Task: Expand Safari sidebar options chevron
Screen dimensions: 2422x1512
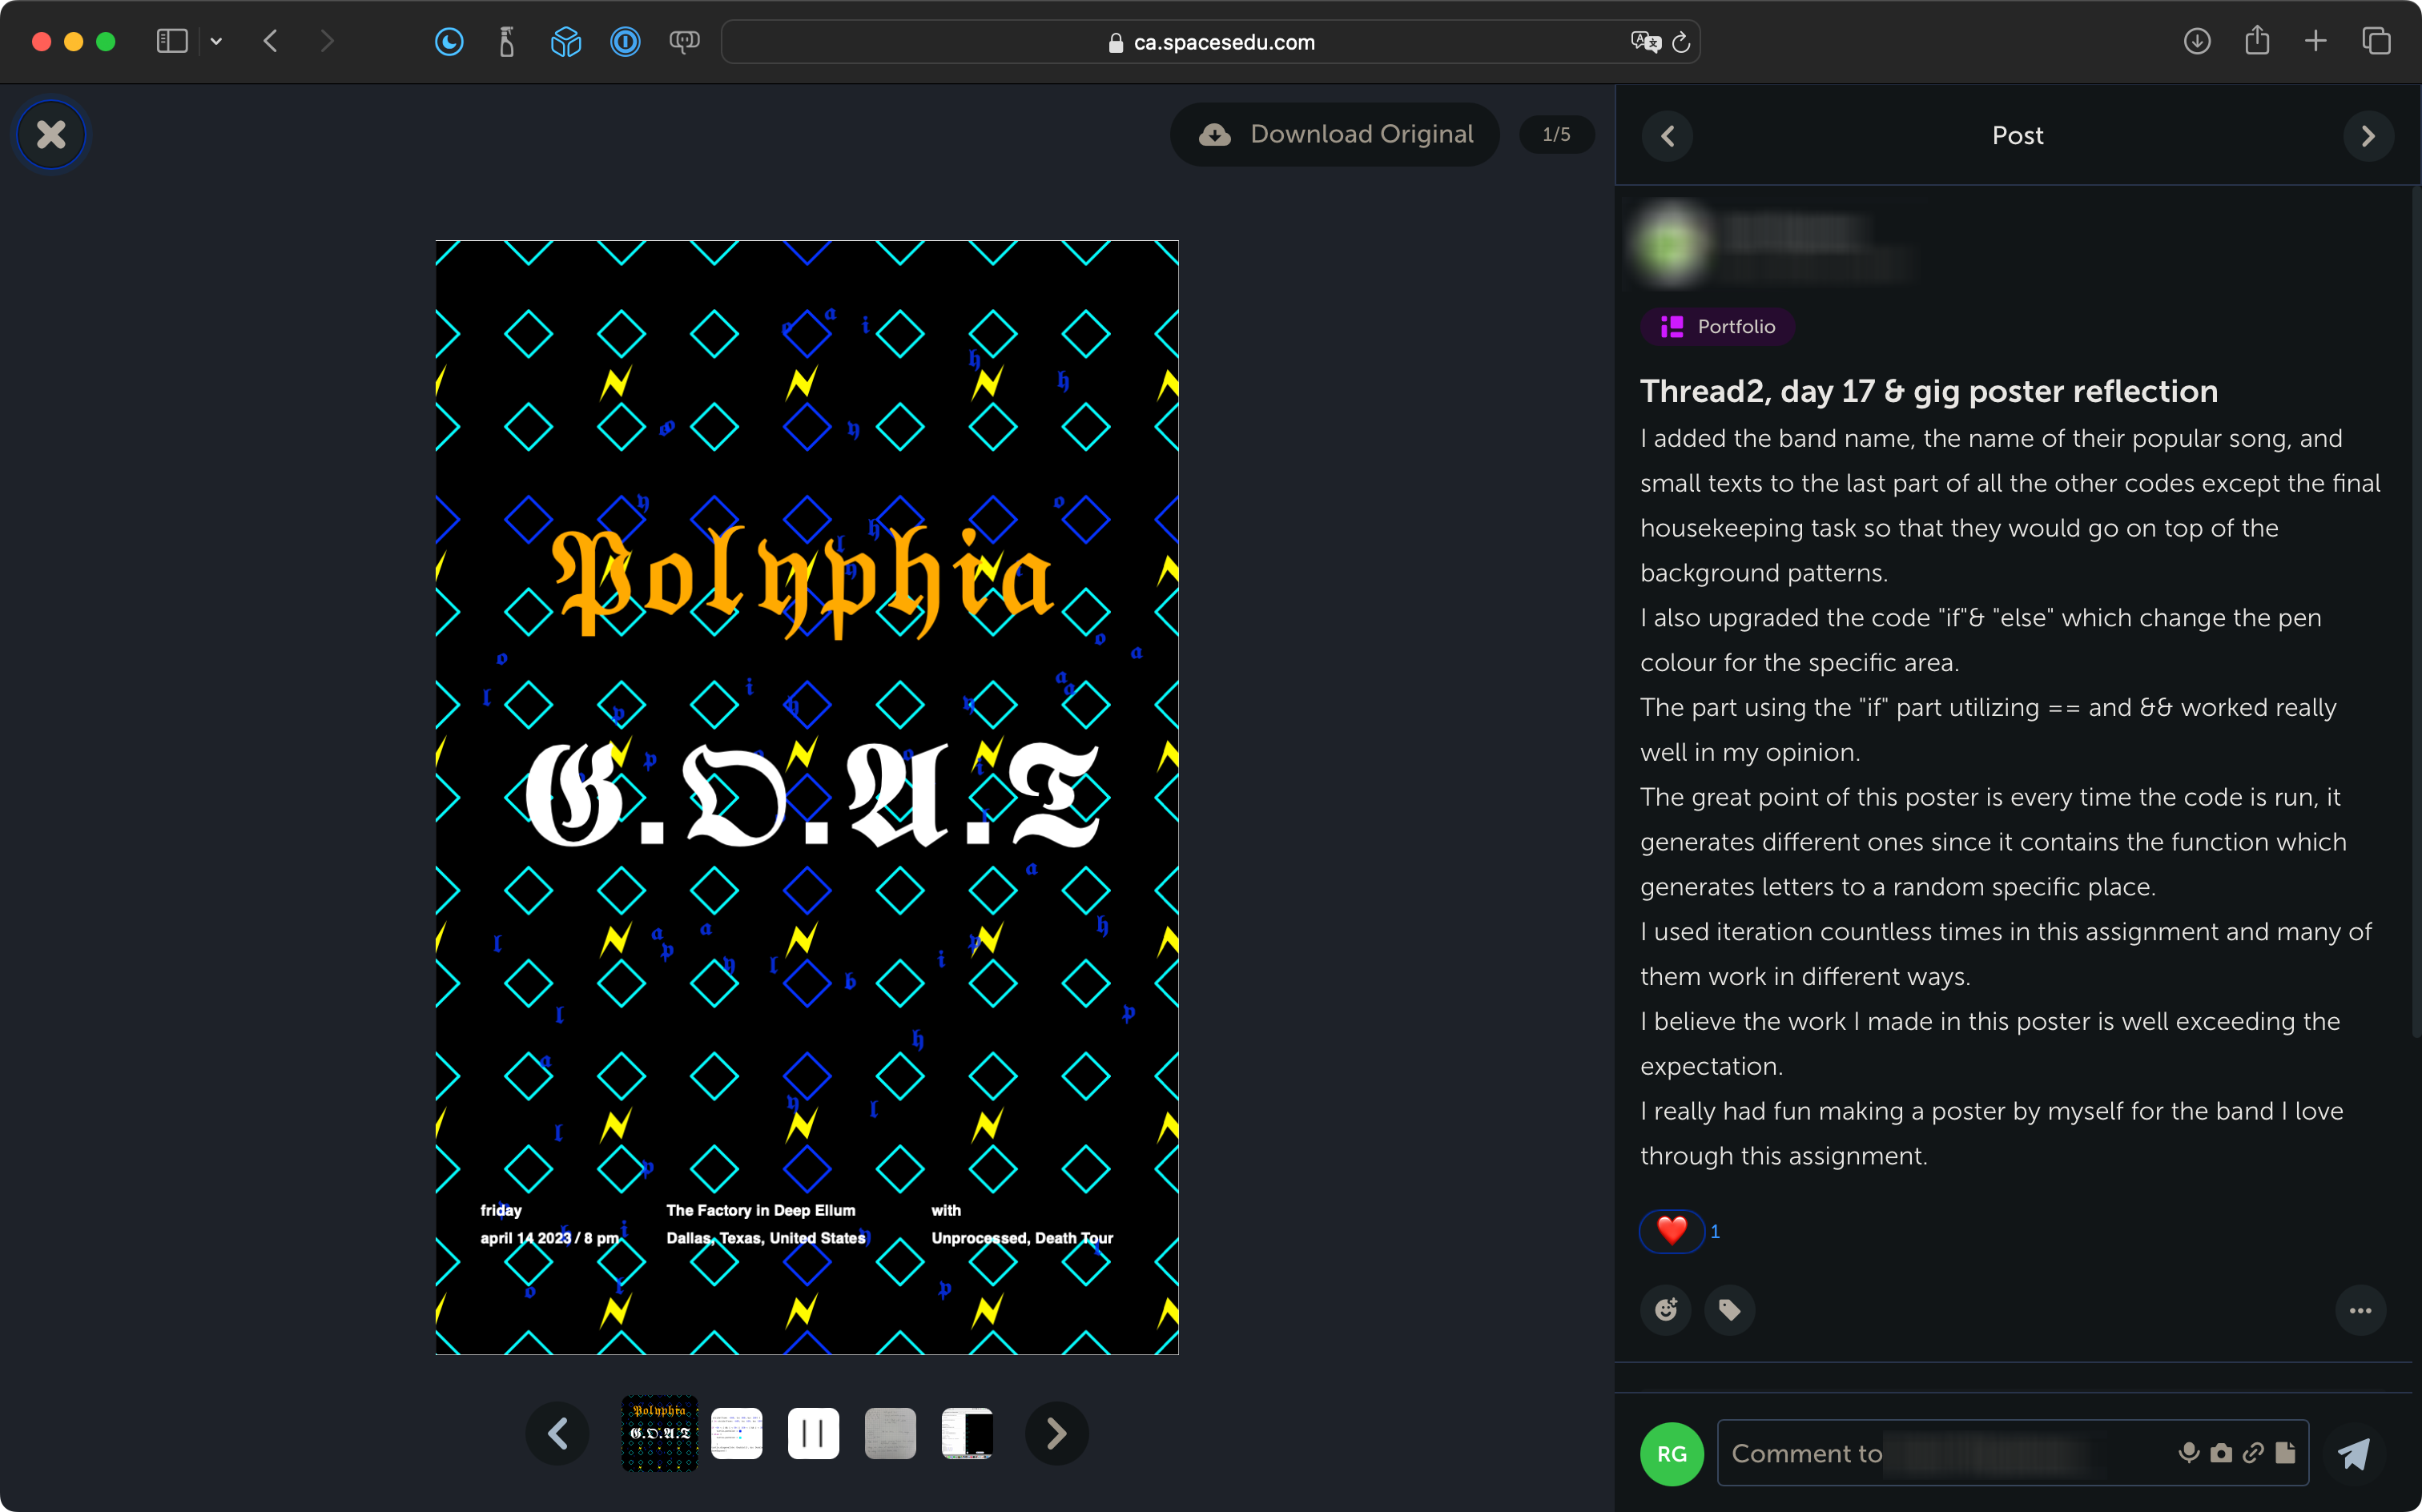Action: pyautogui.click(x=216, y=41)
